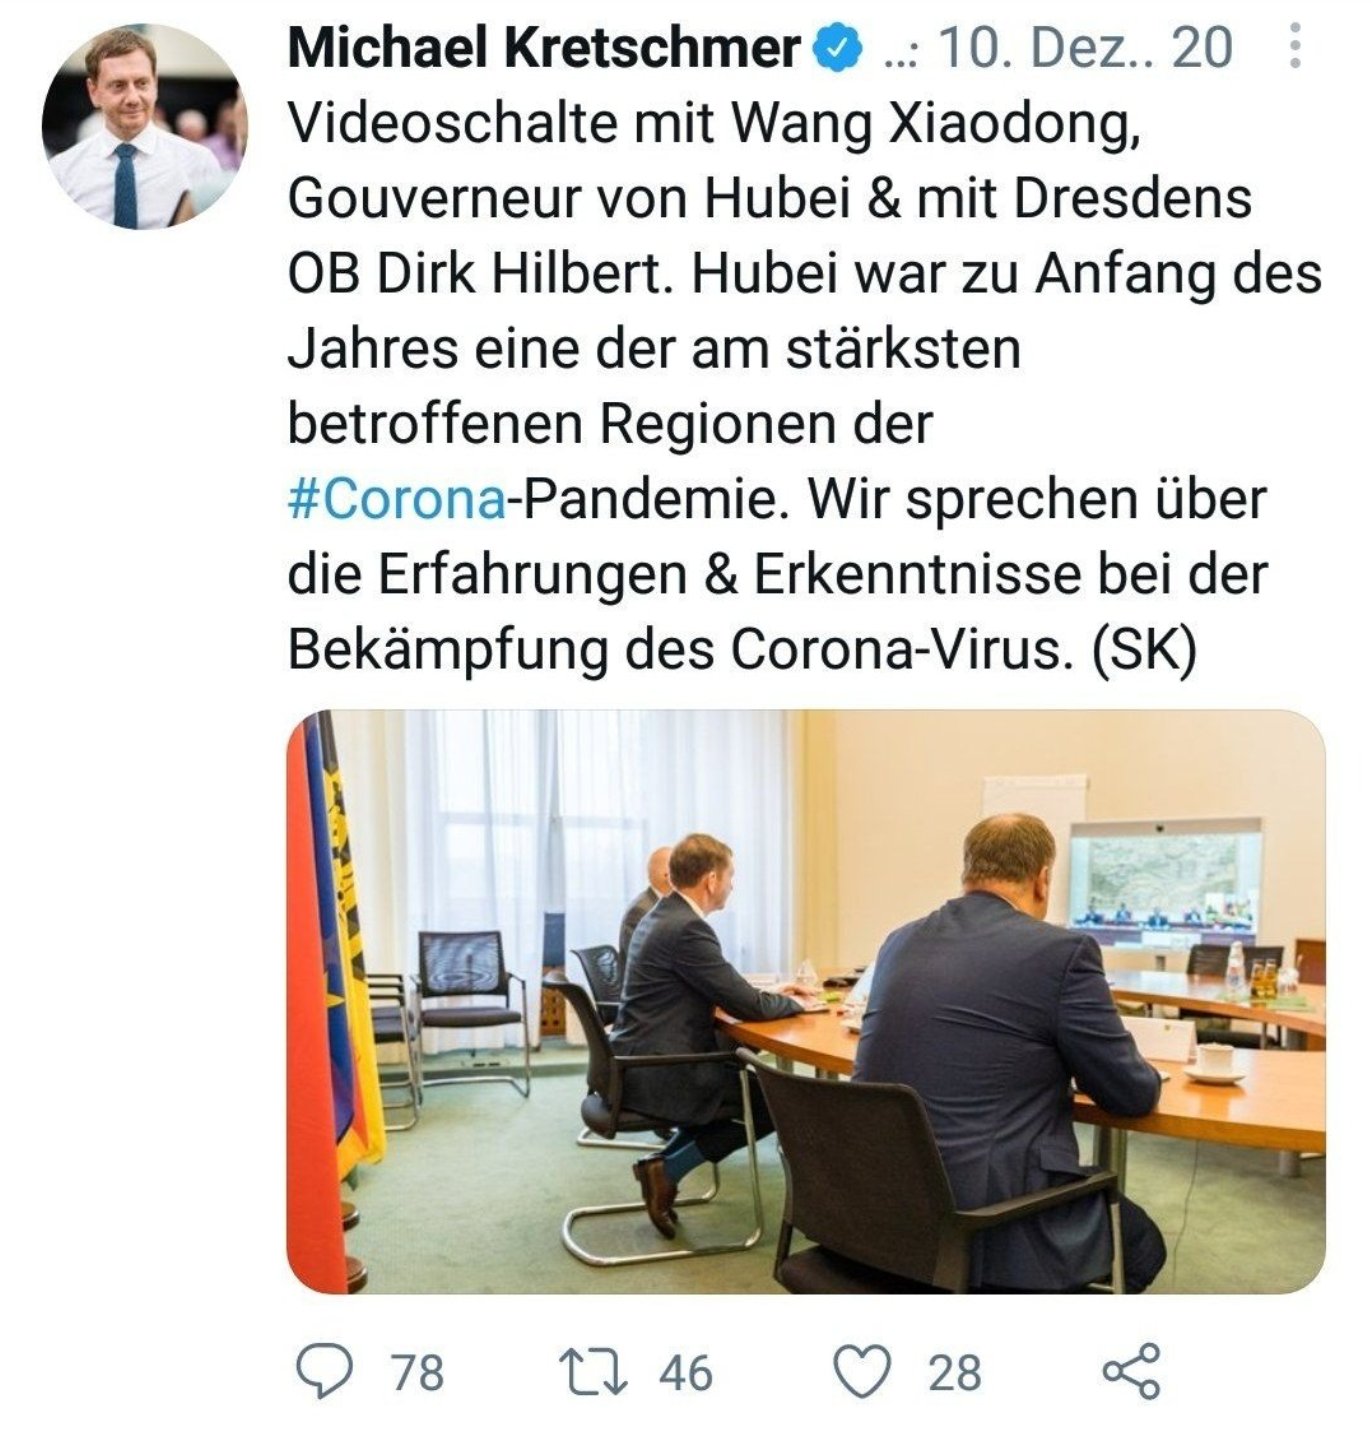This screenshot has width=1372, height=1434.
Task: Open the three-dot more options menu
Action: click(1294, 47)
